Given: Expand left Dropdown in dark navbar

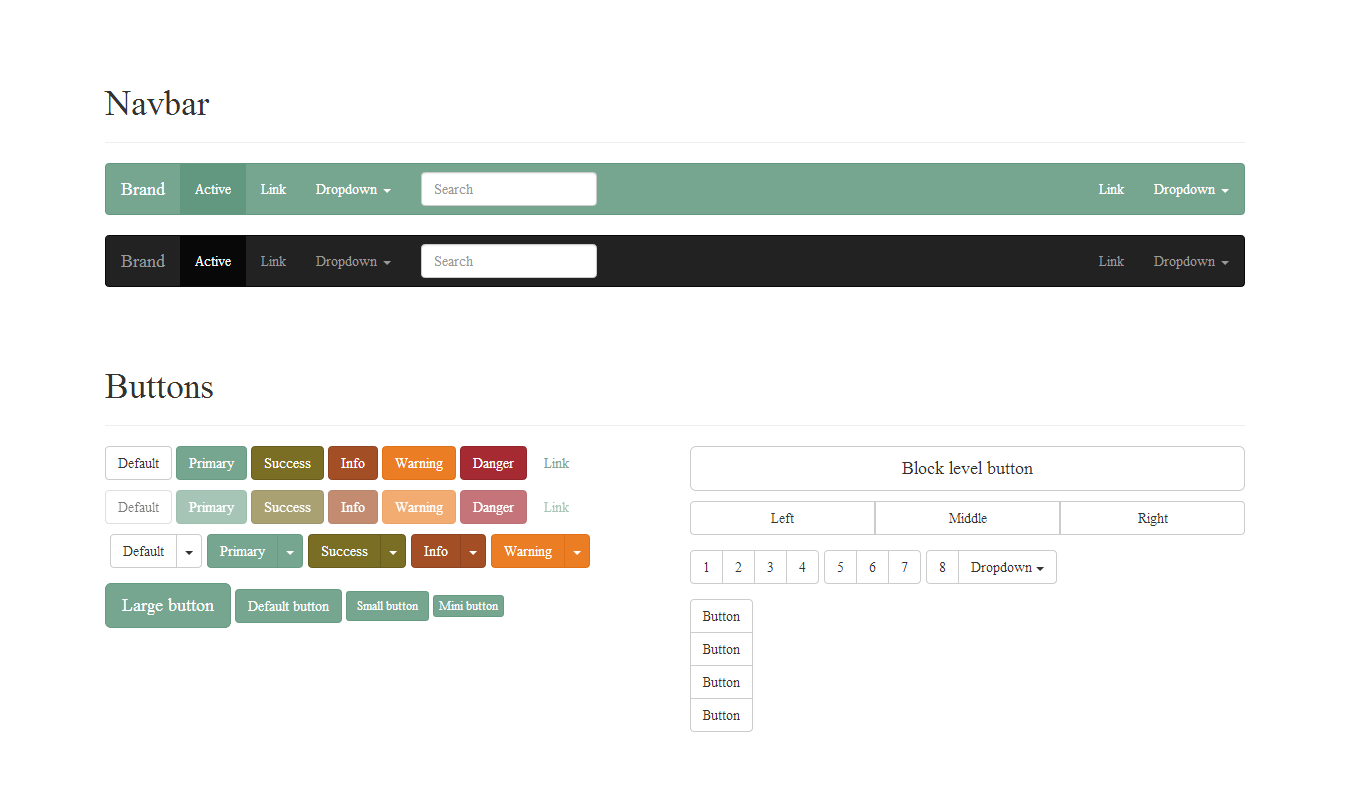Looking at the screenshot, I should pos(353,261).
